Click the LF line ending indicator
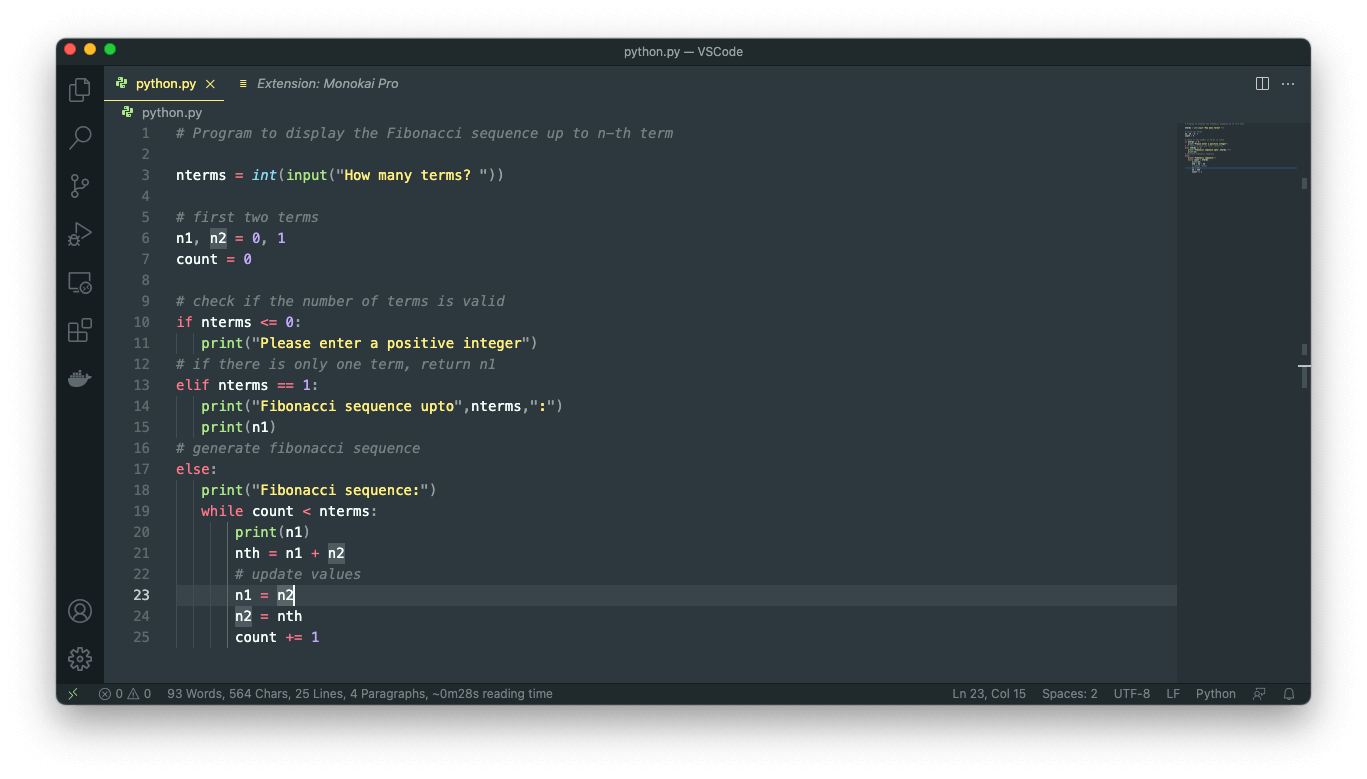Image resolution: width=1367 pixels, height=779 pixels. click(1172, 693)
